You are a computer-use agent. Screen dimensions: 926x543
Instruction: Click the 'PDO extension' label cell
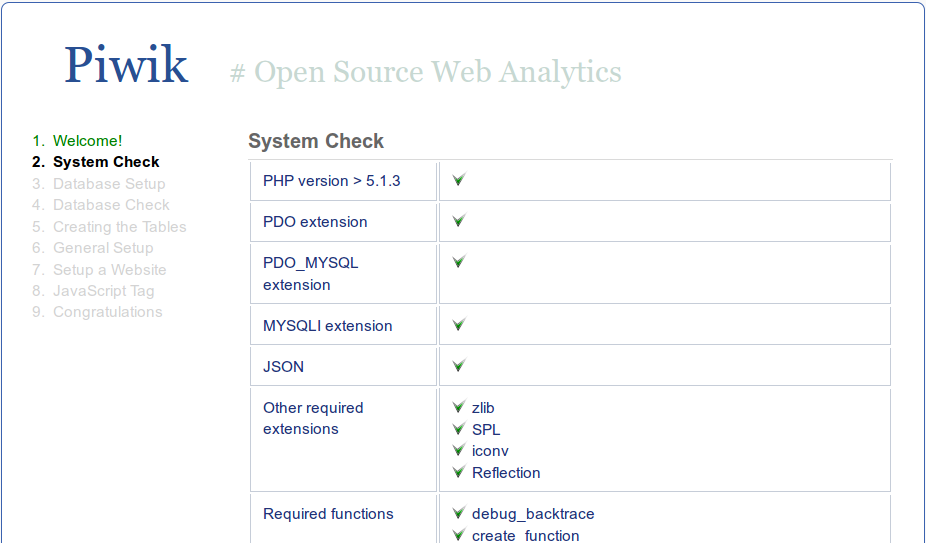pos(343,222)
